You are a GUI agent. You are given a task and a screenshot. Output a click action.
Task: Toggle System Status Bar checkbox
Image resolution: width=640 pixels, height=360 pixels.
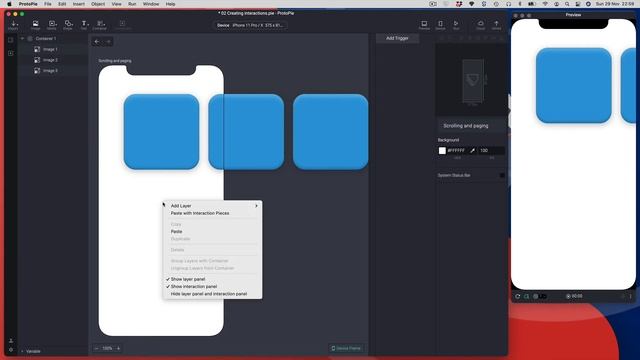(502, 176)
